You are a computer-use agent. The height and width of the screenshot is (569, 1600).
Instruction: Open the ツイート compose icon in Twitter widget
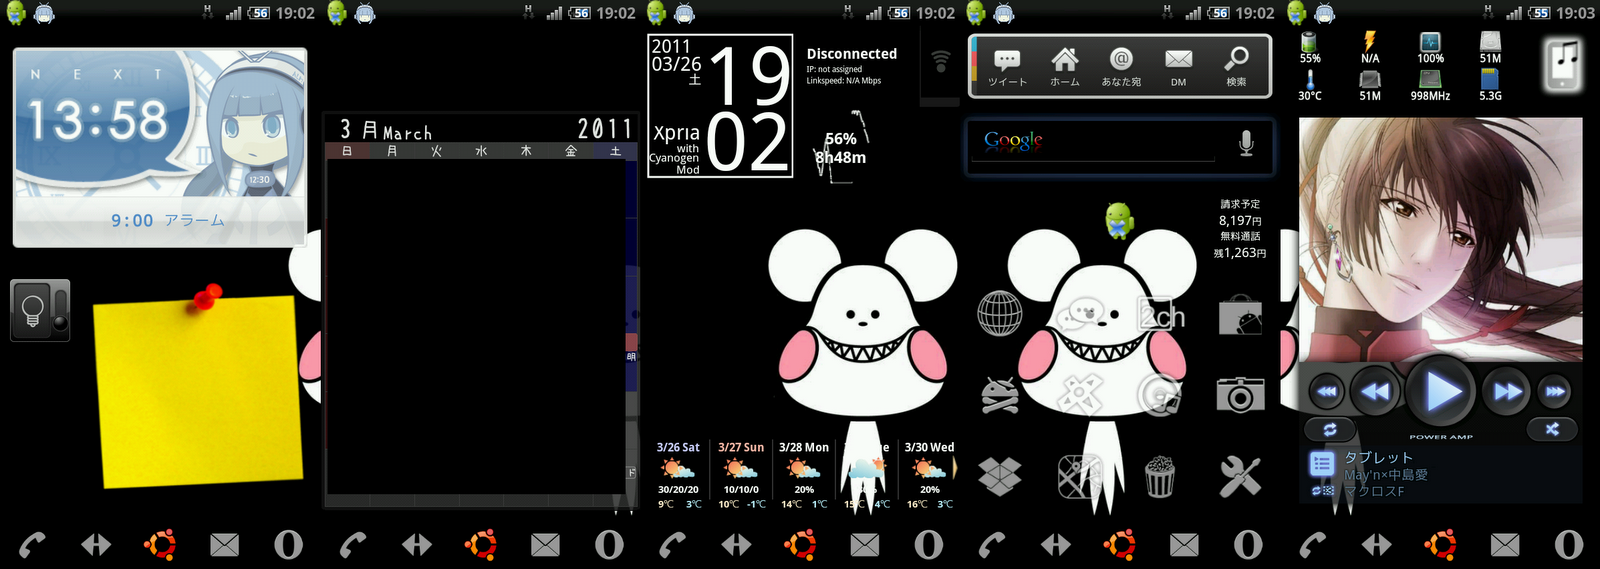1007,67
